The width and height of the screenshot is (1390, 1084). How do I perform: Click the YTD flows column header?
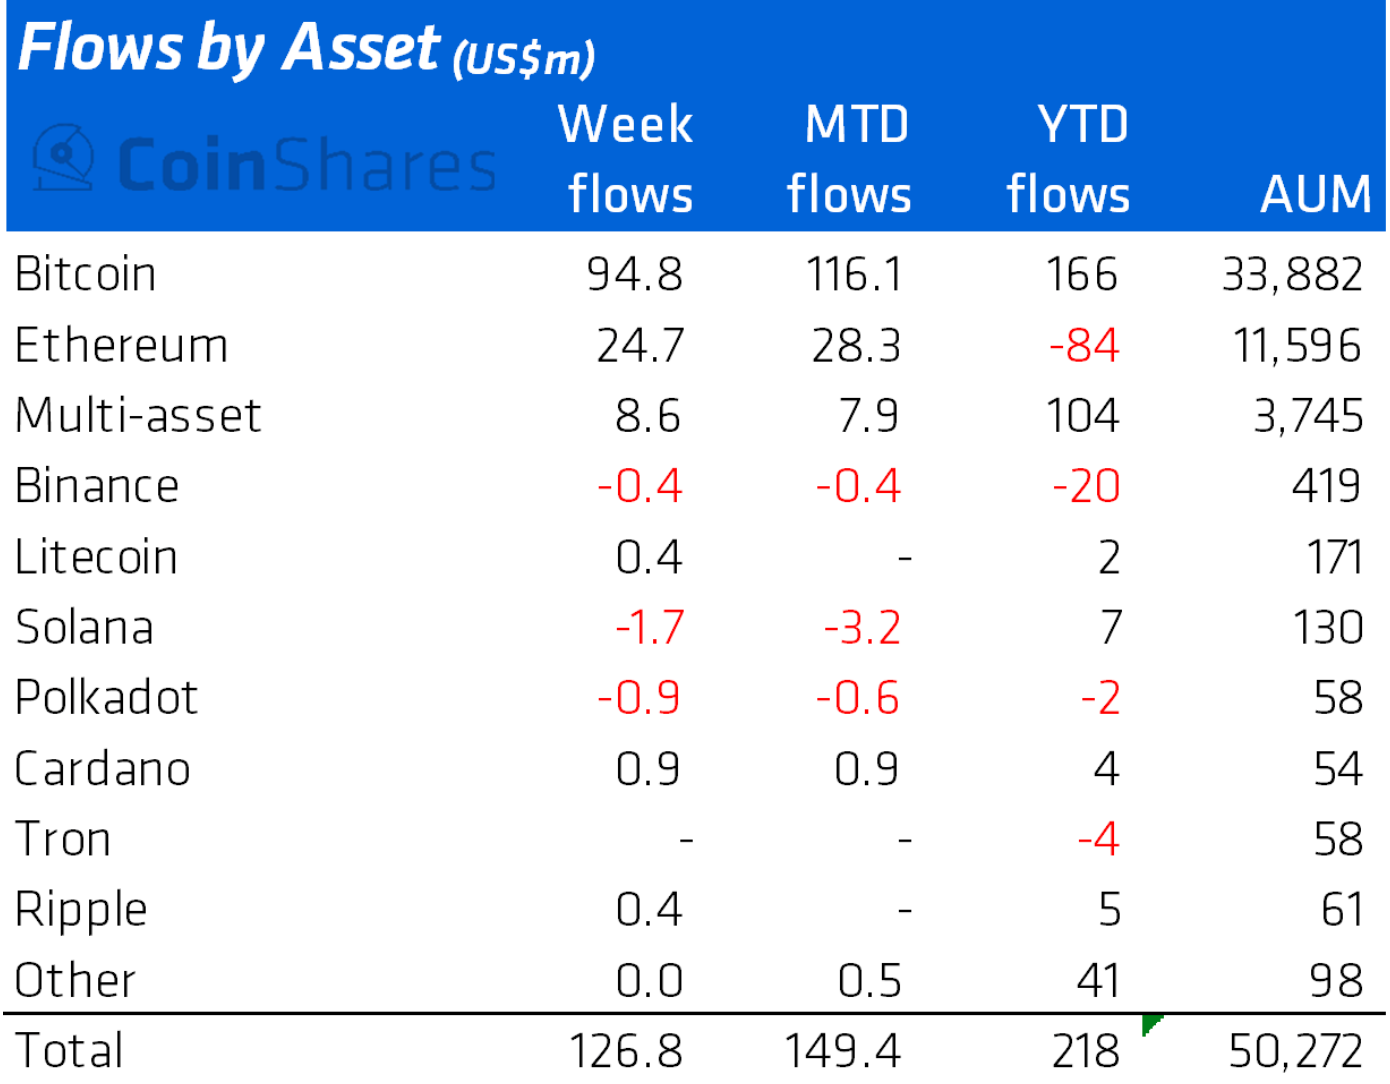coord(1070,158)
